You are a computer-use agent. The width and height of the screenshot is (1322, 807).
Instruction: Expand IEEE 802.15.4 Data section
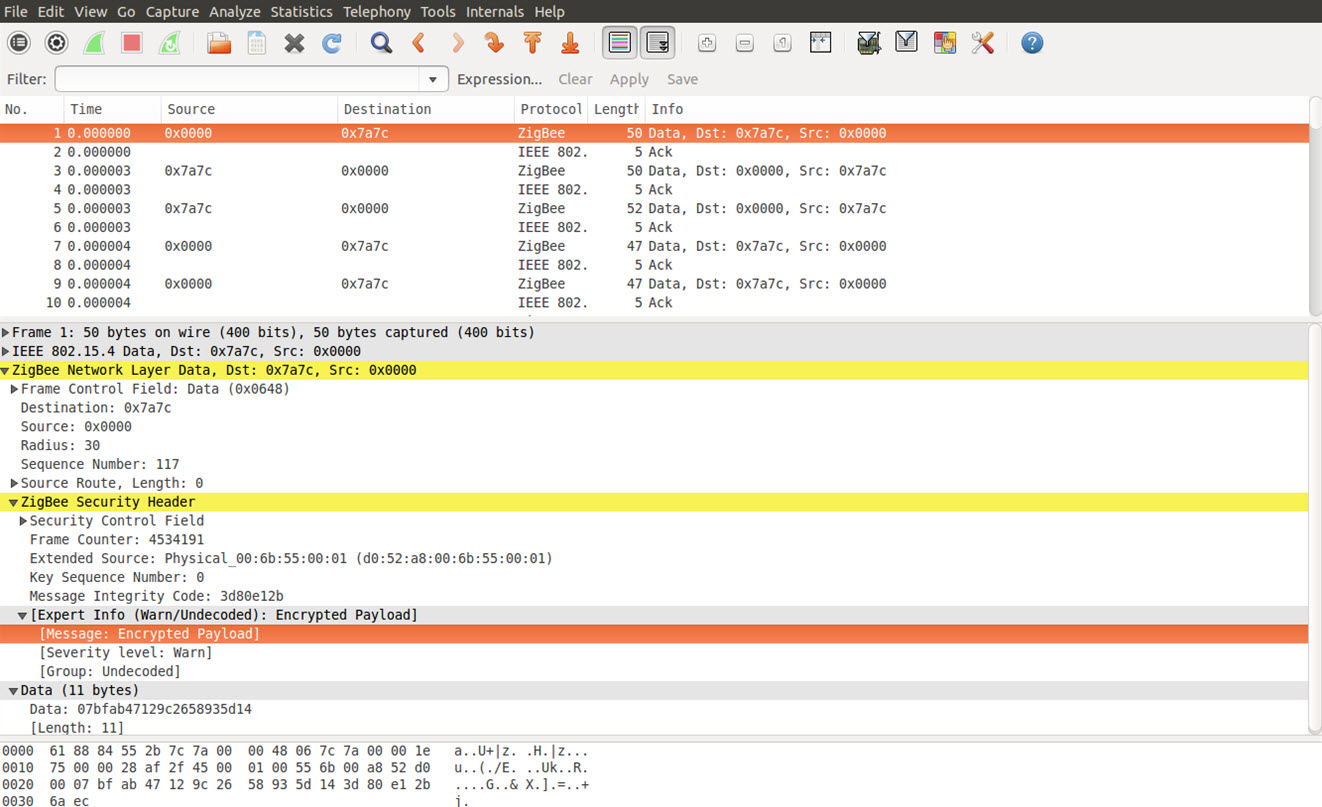[x=6, y=351]
